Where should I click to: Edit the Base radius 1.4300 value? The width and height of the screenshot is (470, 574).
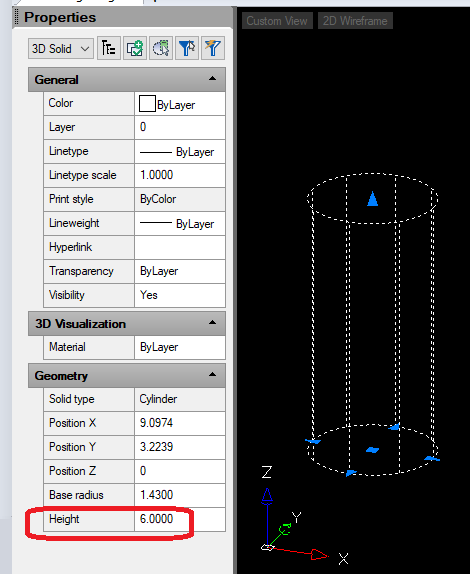[180, 495]
